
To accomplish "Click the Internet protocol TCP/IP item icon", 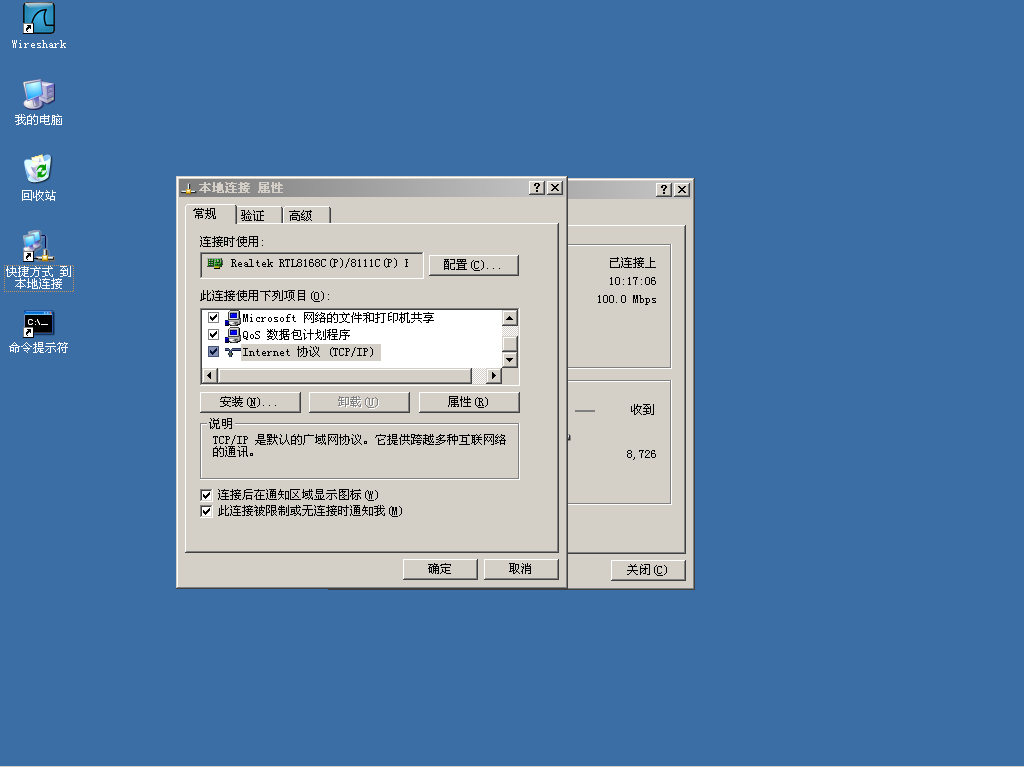I will coord(232,352).
